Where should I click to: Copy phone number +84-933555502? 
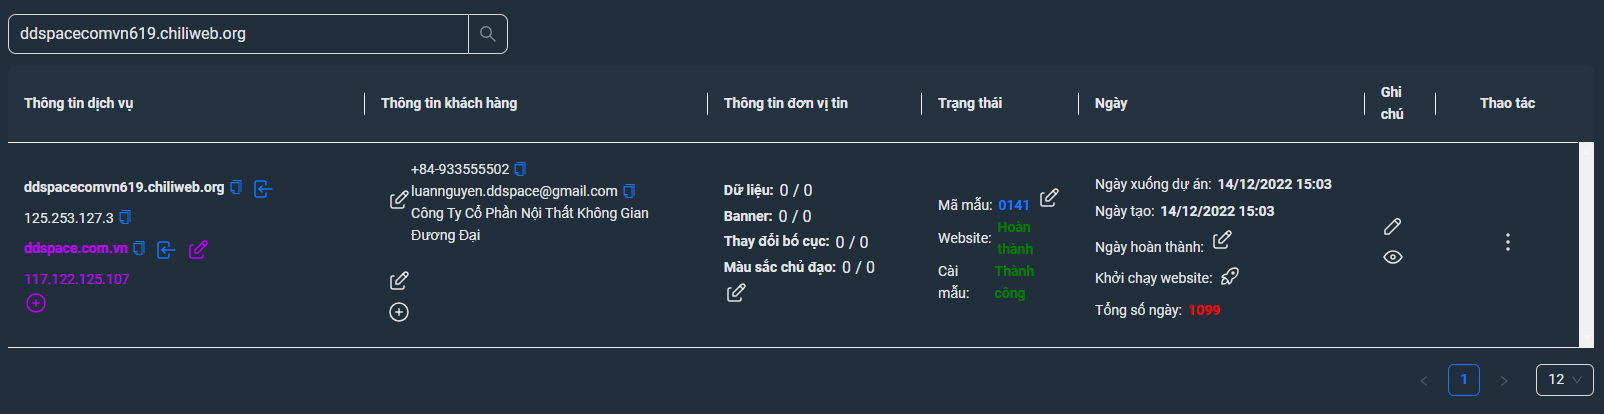point(520,169)
